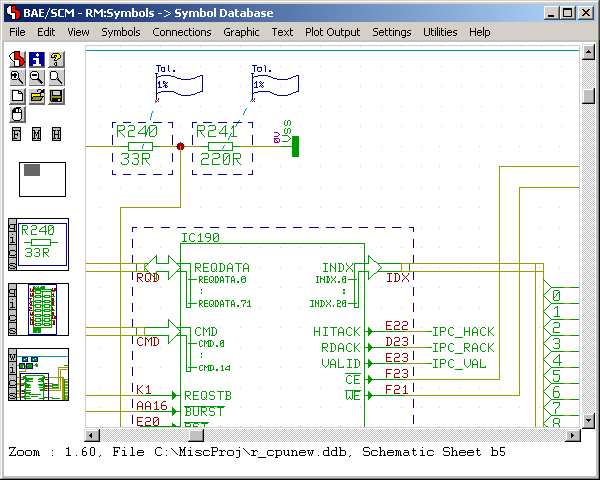Image resolution: width=600 pixels, height=480 pixels.
Task: Toggle the H button in left panel
Action: point(56,134)
